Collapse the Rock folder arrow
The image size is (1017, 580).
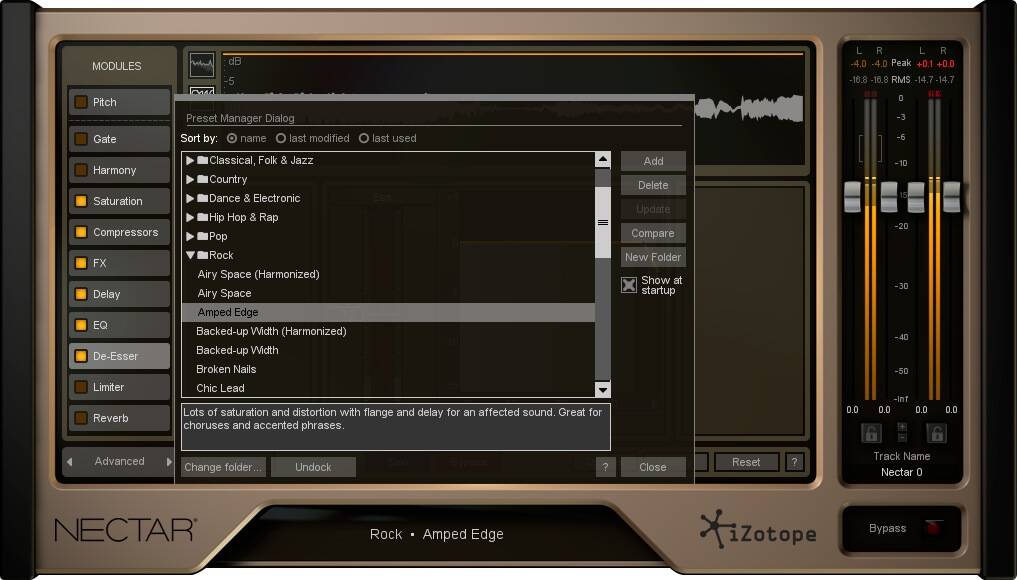pos(190,255)
